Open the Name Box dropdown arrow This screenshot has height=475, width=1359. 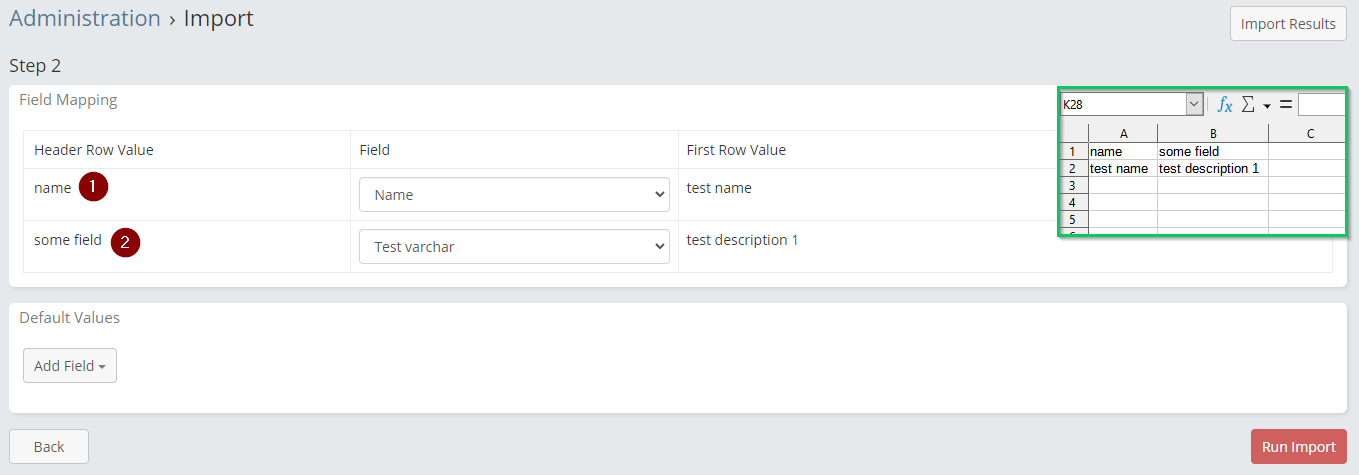point(1194,104)
